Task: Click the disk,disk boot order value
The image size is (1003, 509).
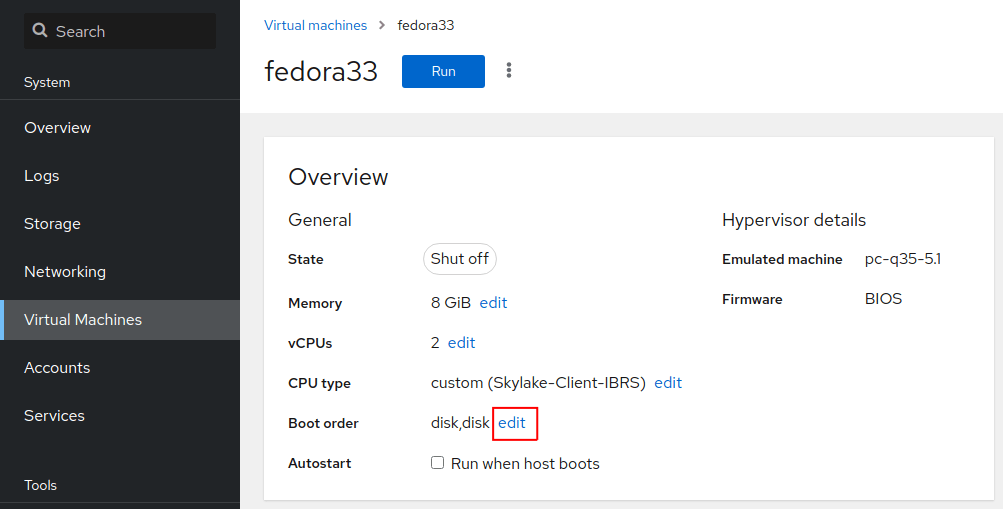Action: [x=460, y=423]
